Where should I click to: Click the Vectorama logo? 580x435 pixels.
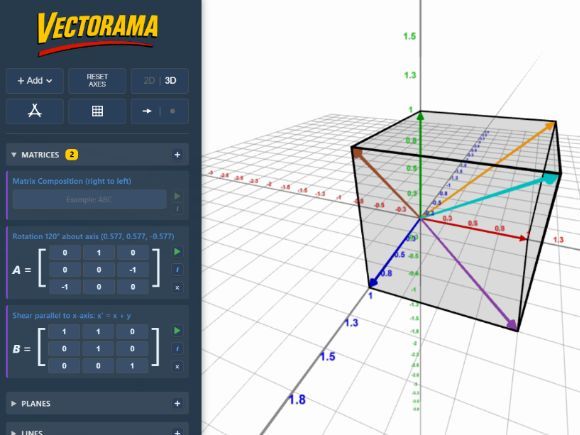[98, 33]
